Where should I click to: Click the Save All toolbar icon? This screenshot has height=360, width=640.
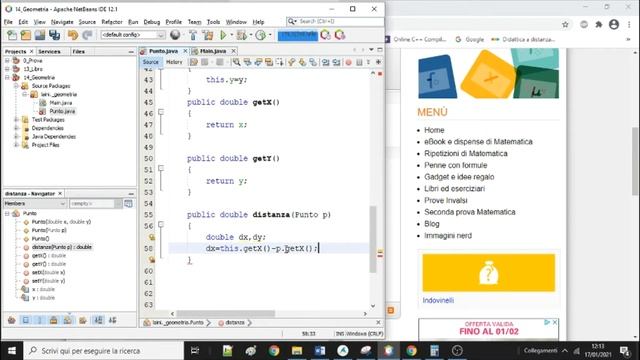click(x=54, y=35)
